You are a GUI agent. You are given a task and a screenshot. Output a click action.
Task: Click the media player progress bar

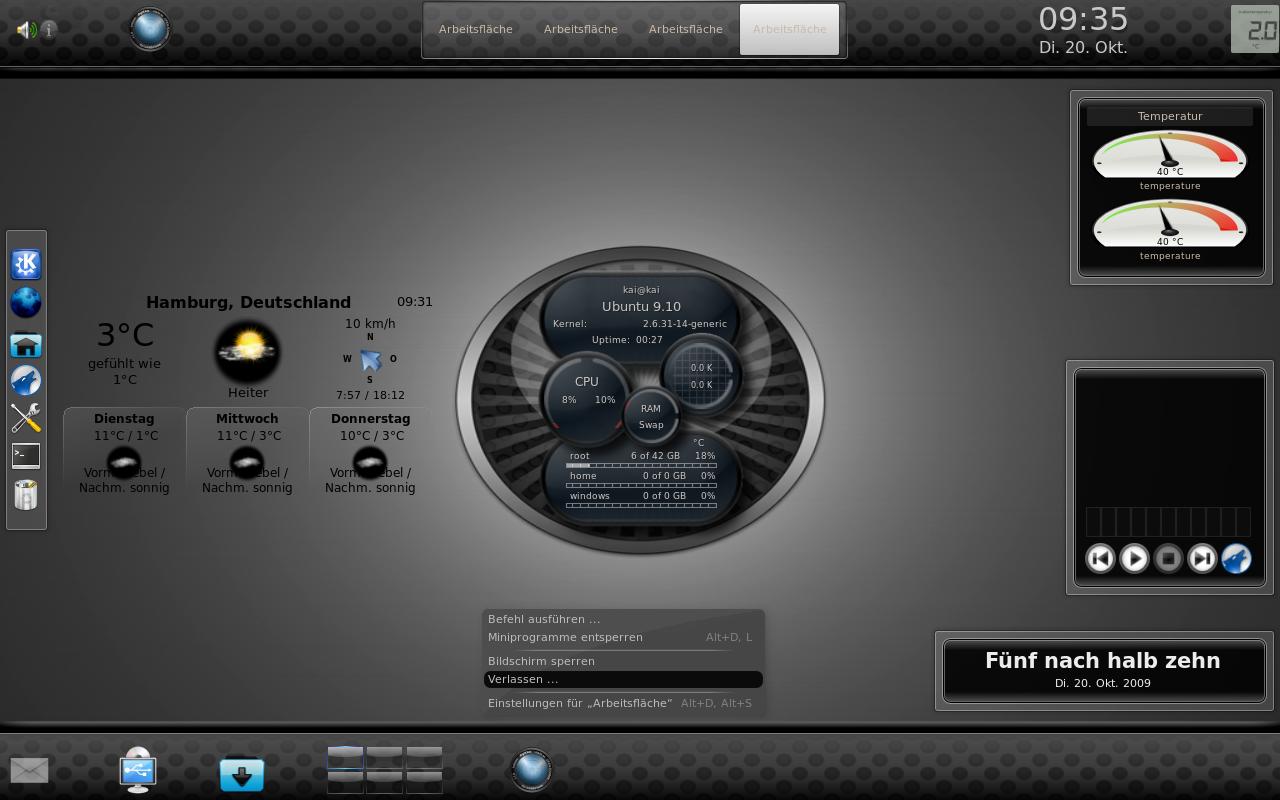pos(1168,522)
